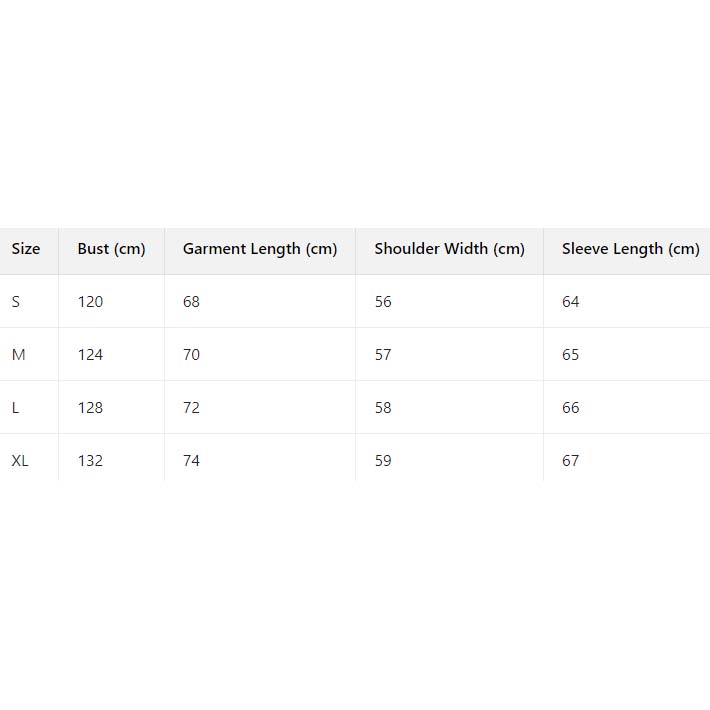Click sleeve length value 64
The width and height of the screenshot is (710, 710).
(x=570, y=302)
